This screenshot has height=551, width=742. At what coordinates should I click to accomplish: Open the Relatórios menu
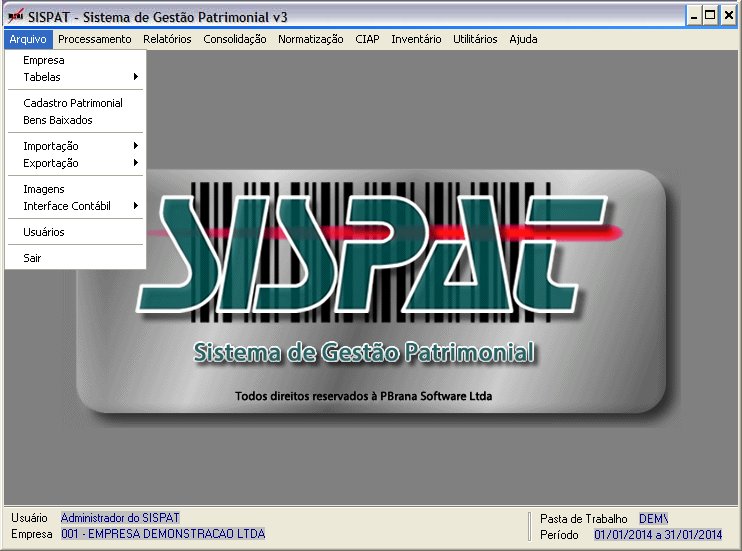(167, 39)
